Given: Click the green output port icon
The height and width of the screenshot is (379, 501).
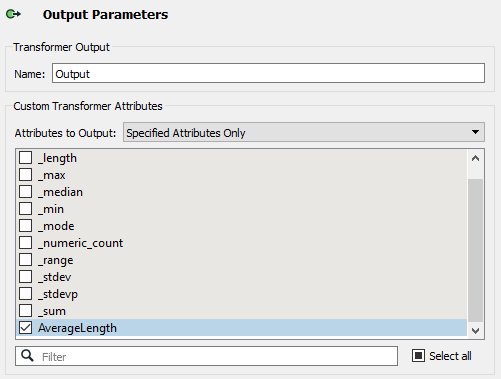Looking at the screenshot, I should 13,14.
